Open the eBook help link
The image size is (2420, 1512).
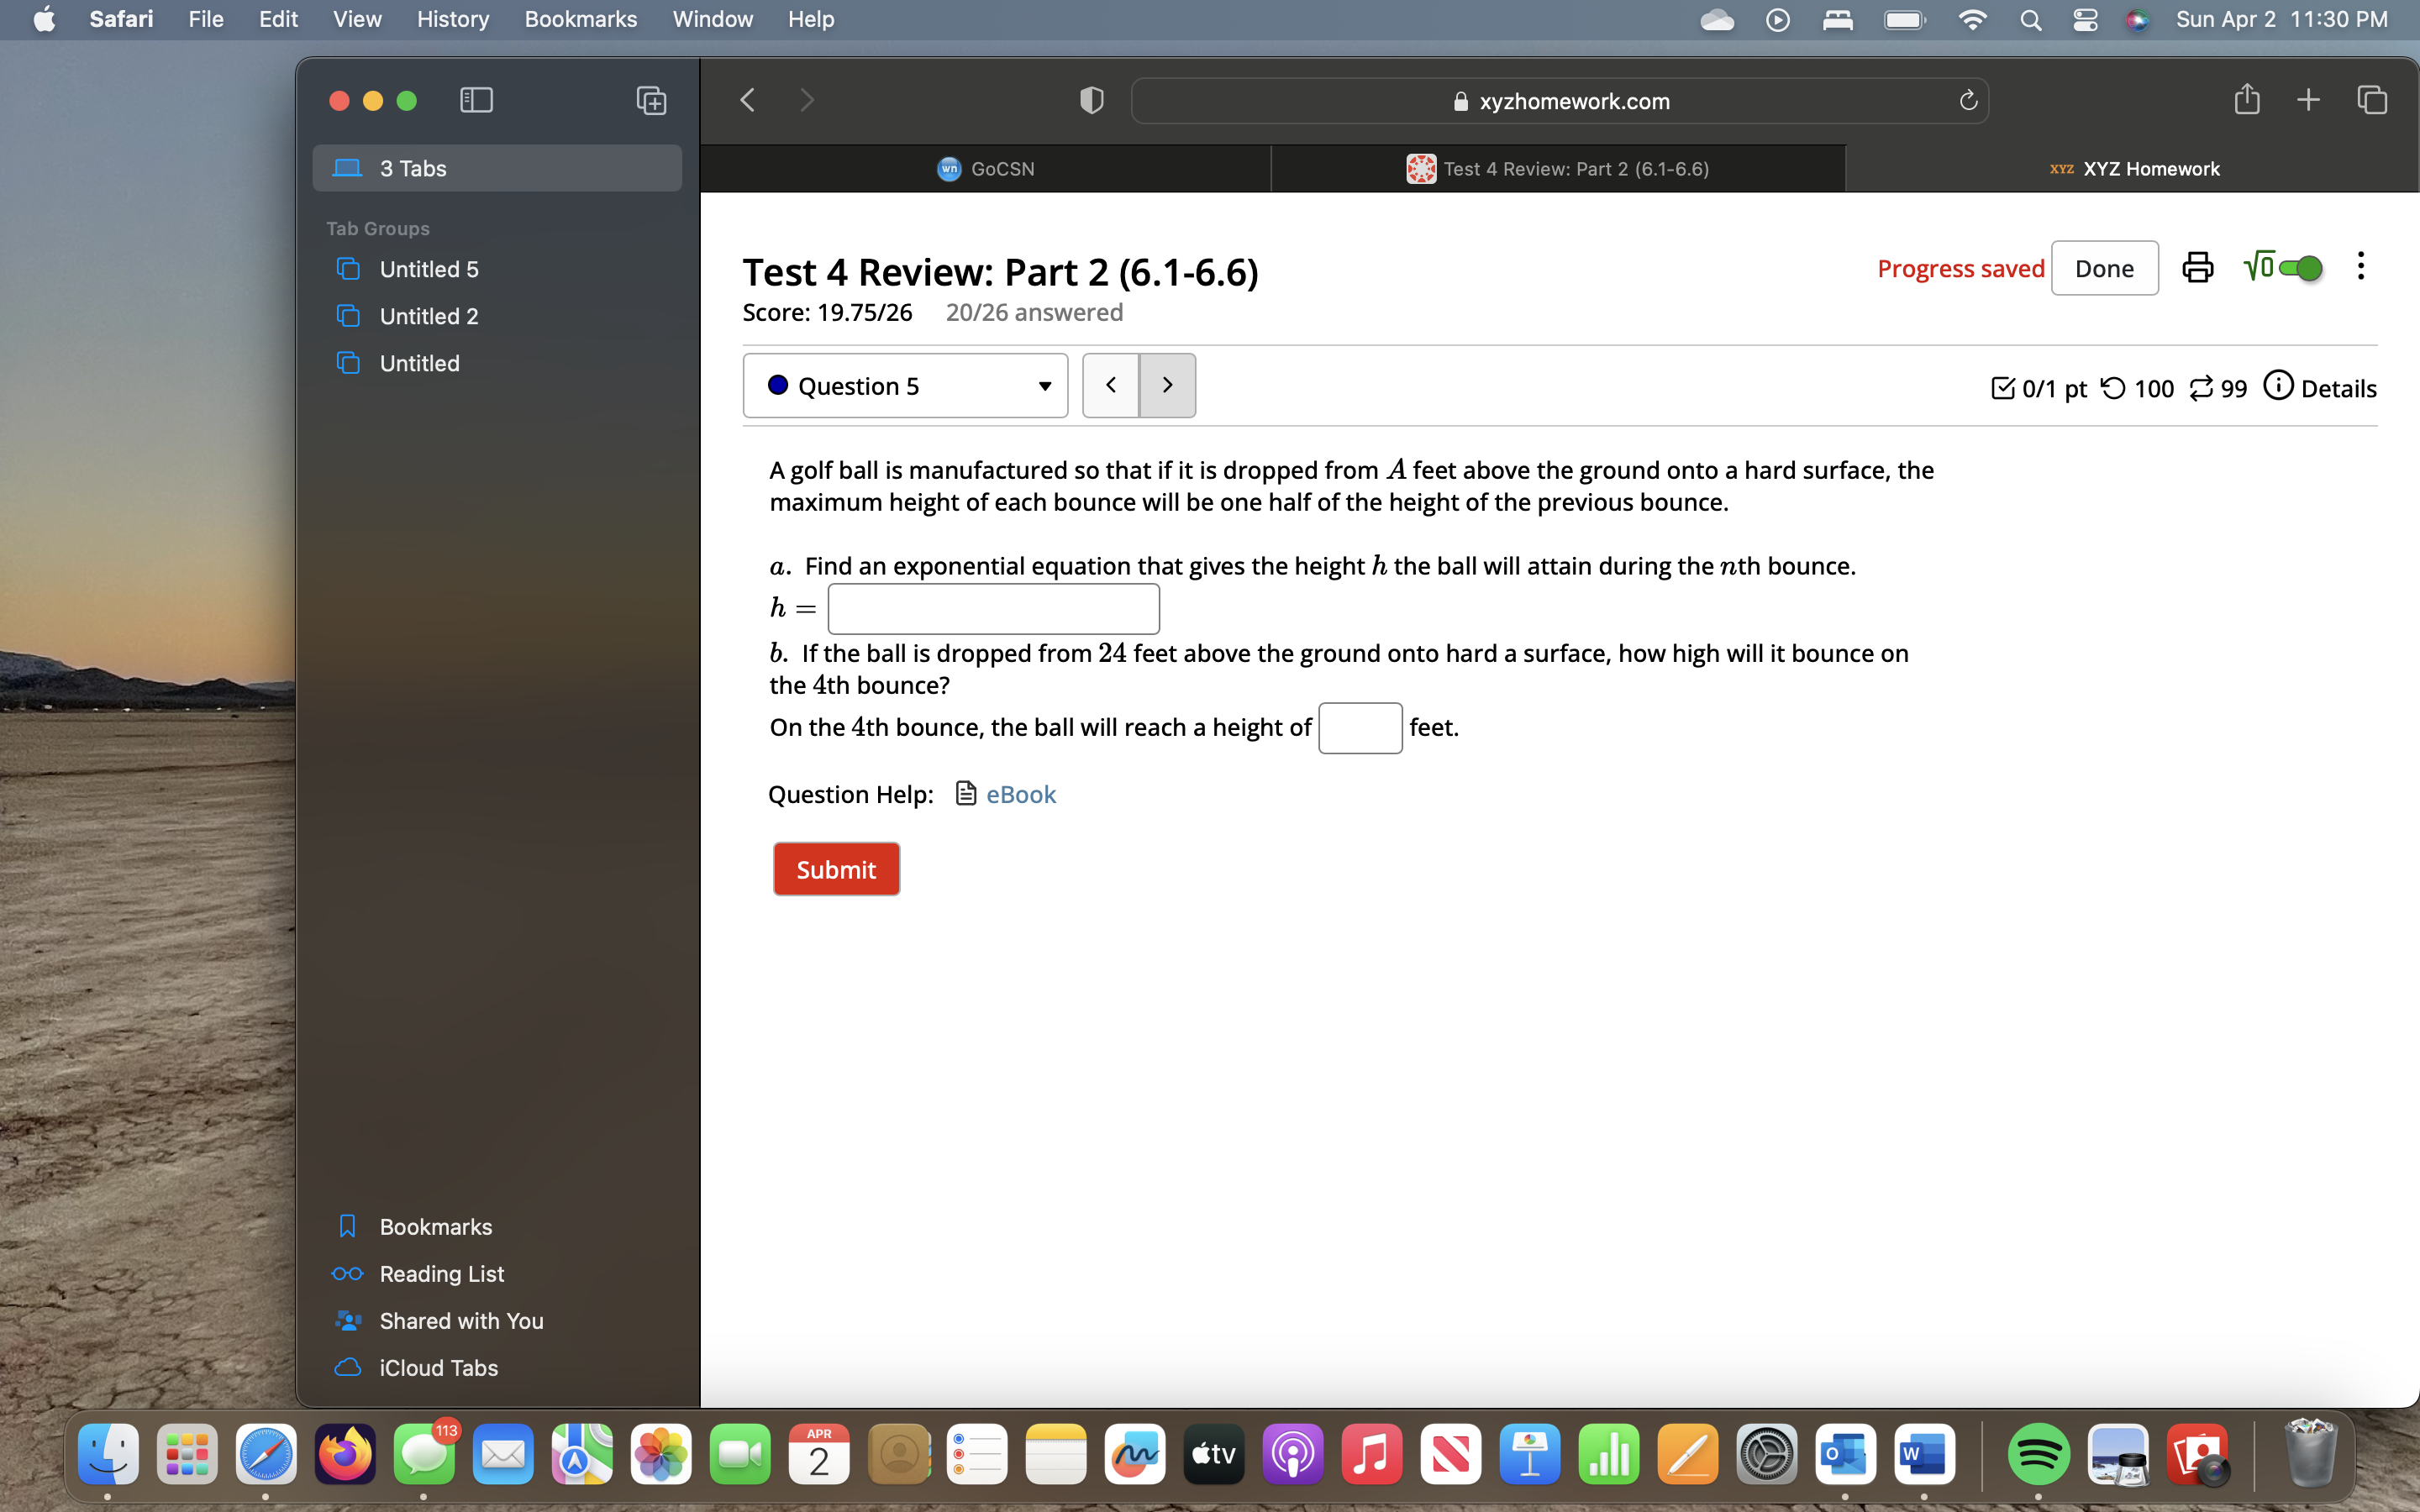[1020, 794]
